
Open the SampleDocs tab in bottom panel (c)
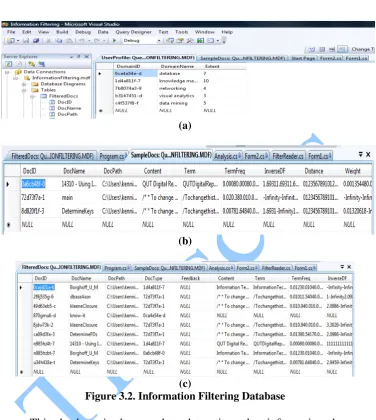pos(169,268)
